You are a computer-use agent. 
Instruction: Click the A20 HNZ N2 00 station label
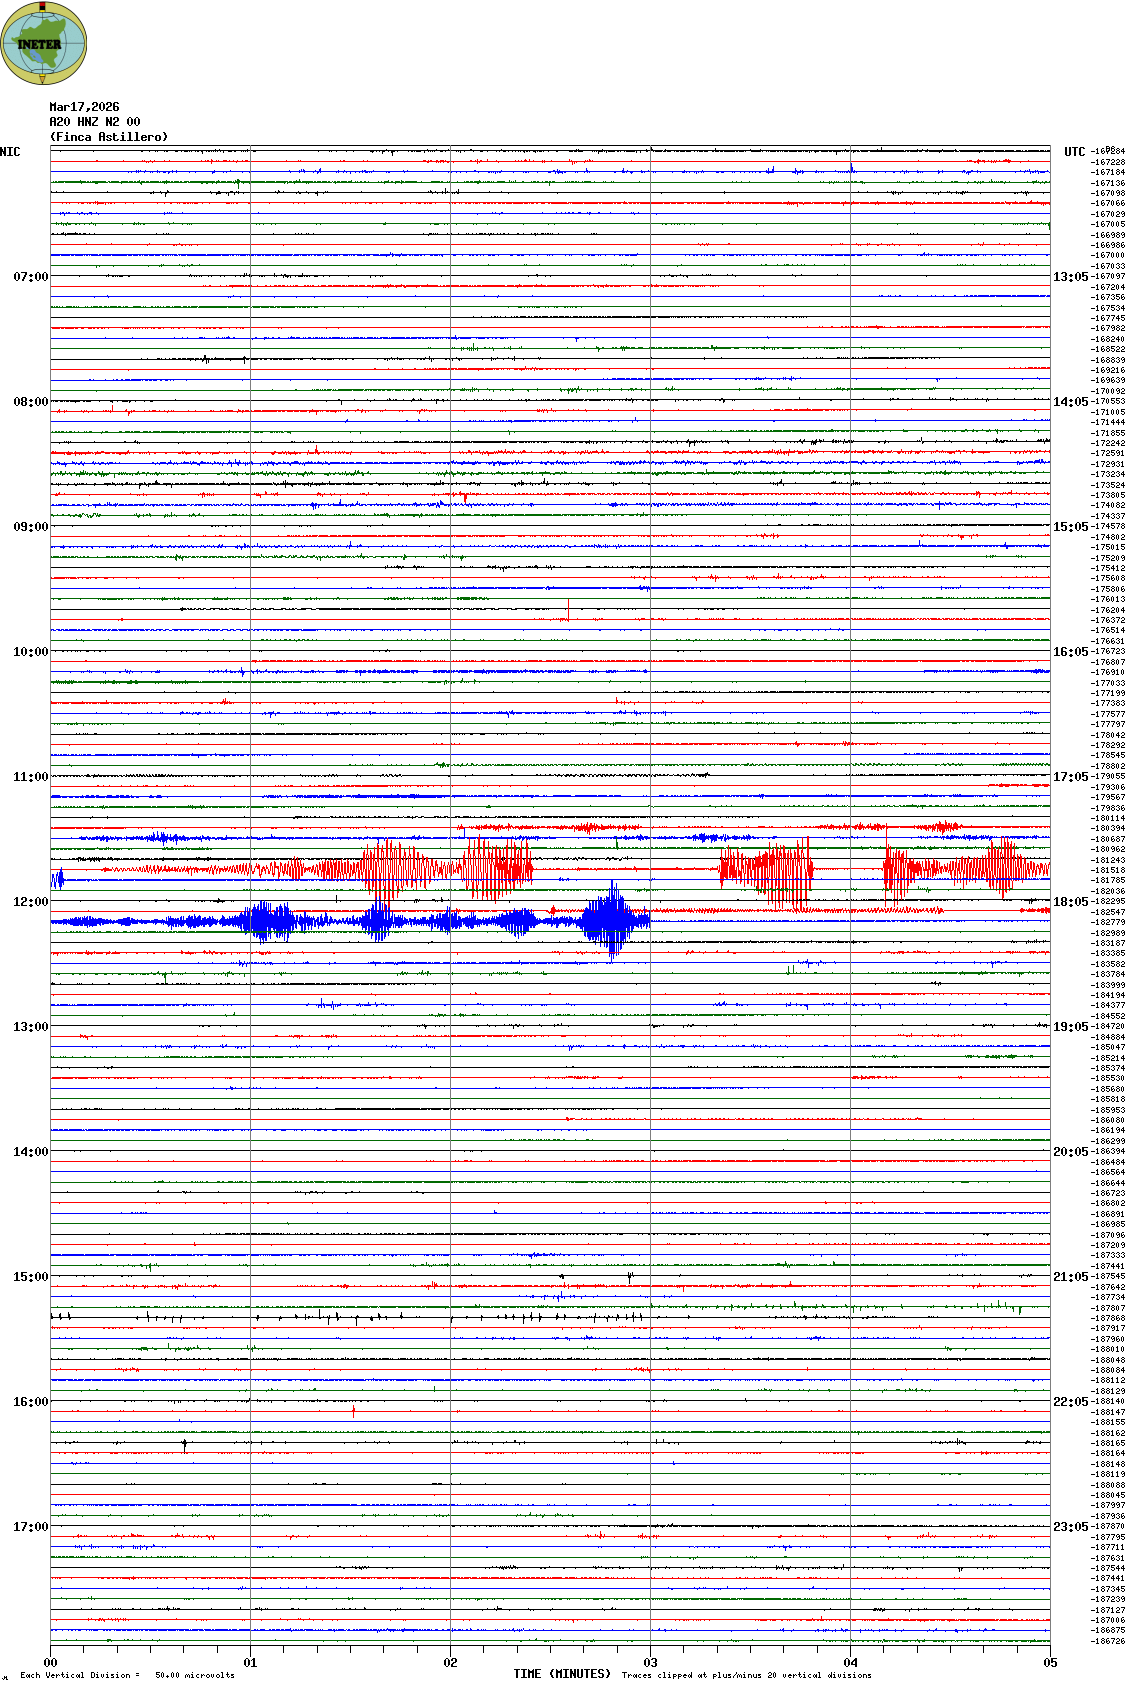point(95,122)
